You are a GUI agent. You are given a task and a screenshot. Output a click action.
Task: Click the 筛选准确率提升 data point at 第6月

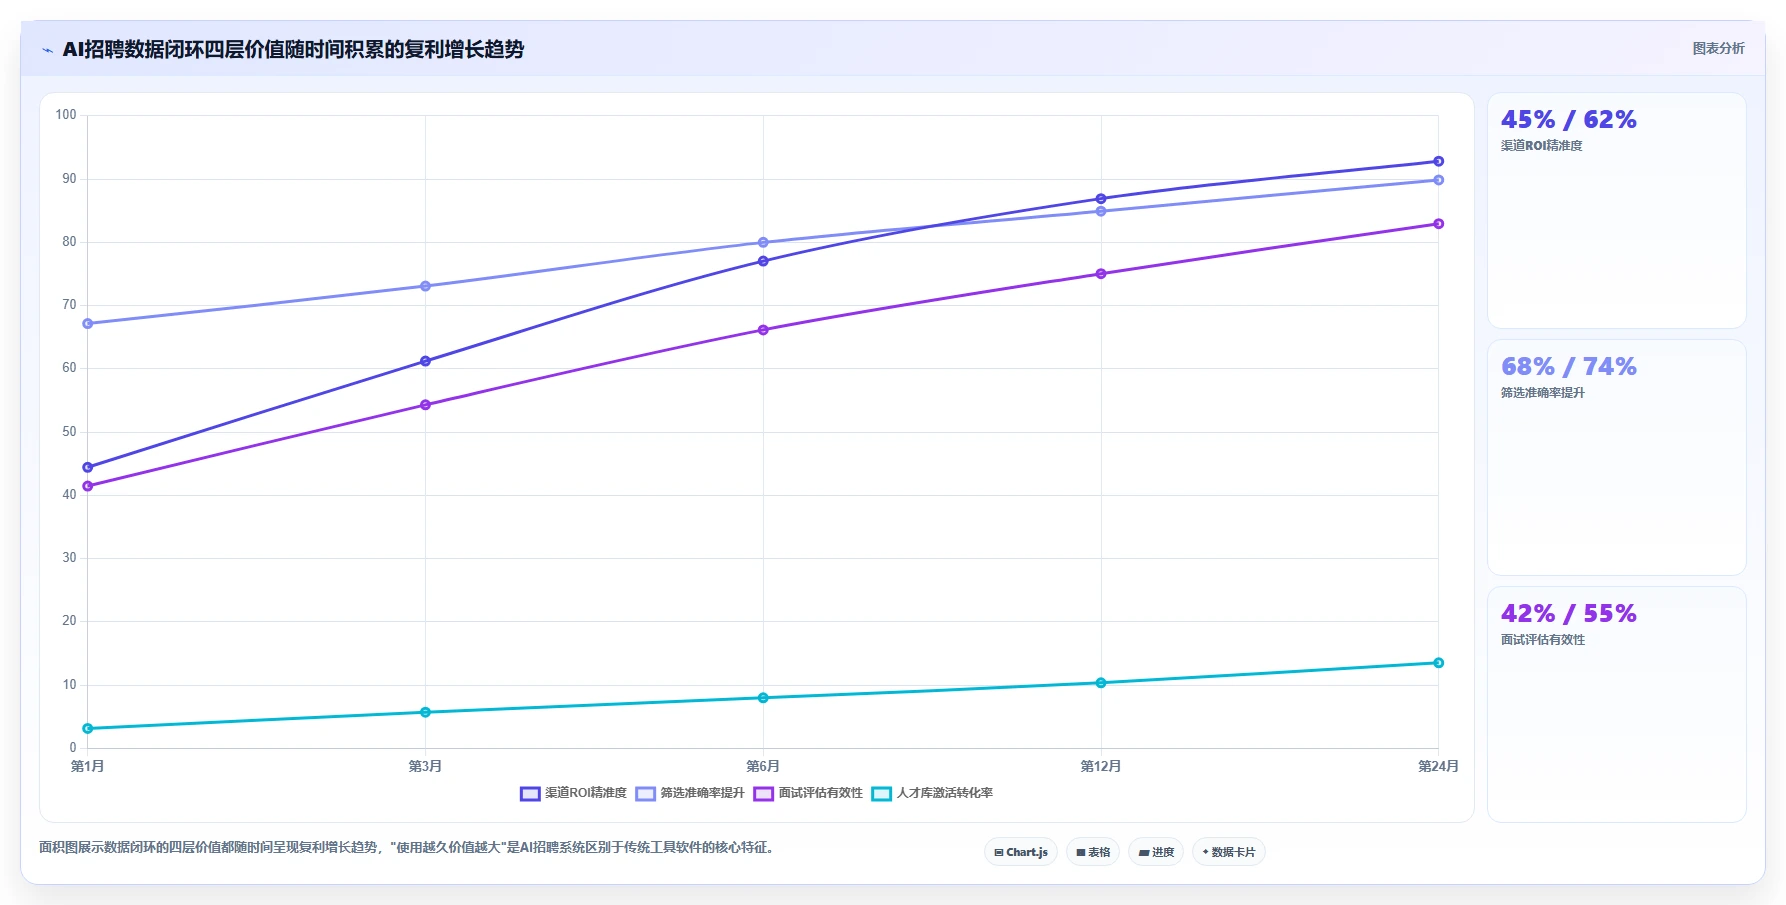pyautogui.click(x=763, y=242)
